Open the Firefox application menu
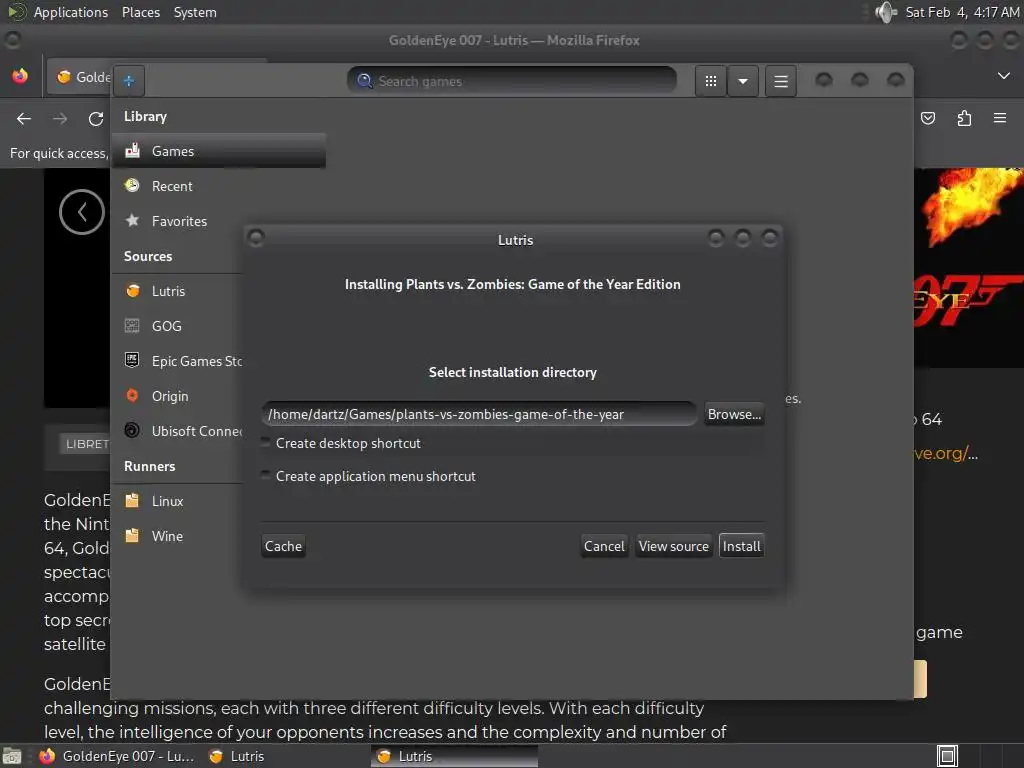 click(x=1000, y=118)
